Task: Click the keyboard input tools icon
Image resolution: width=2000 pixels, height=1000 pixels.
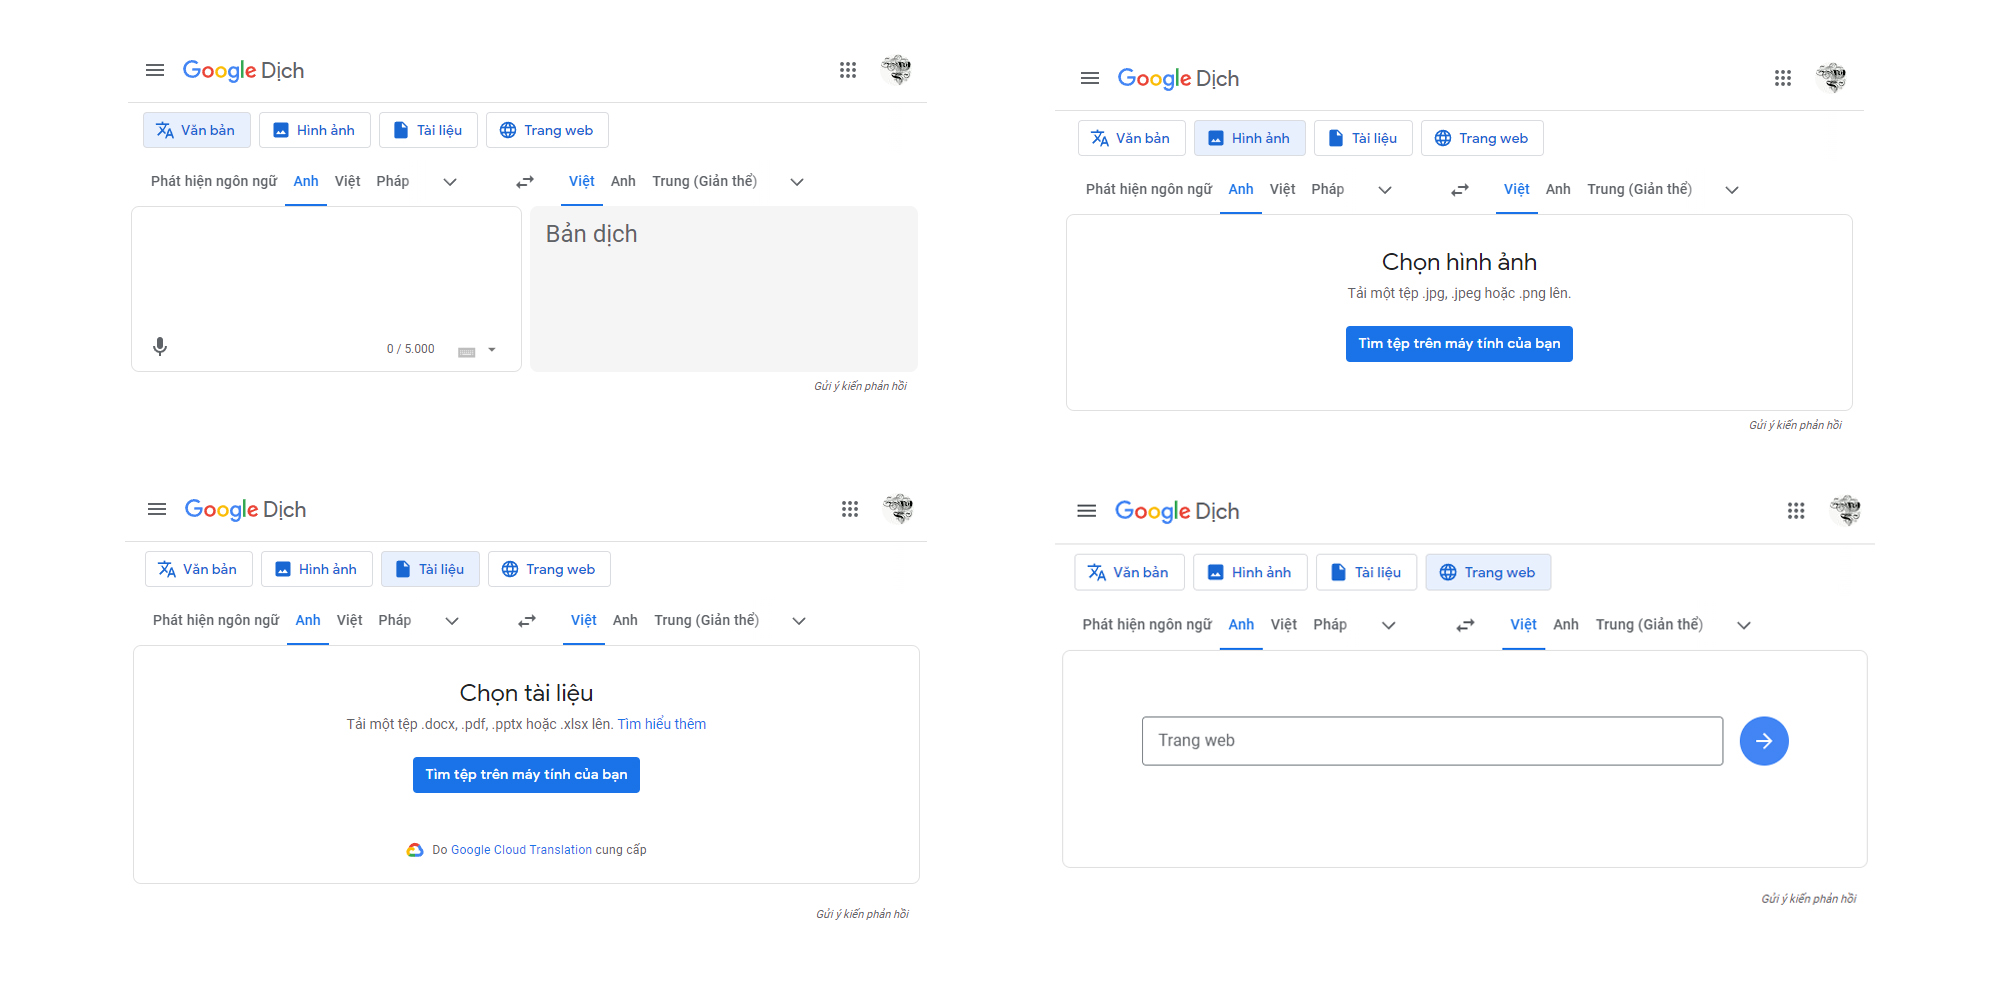Action: click(466, 351)
